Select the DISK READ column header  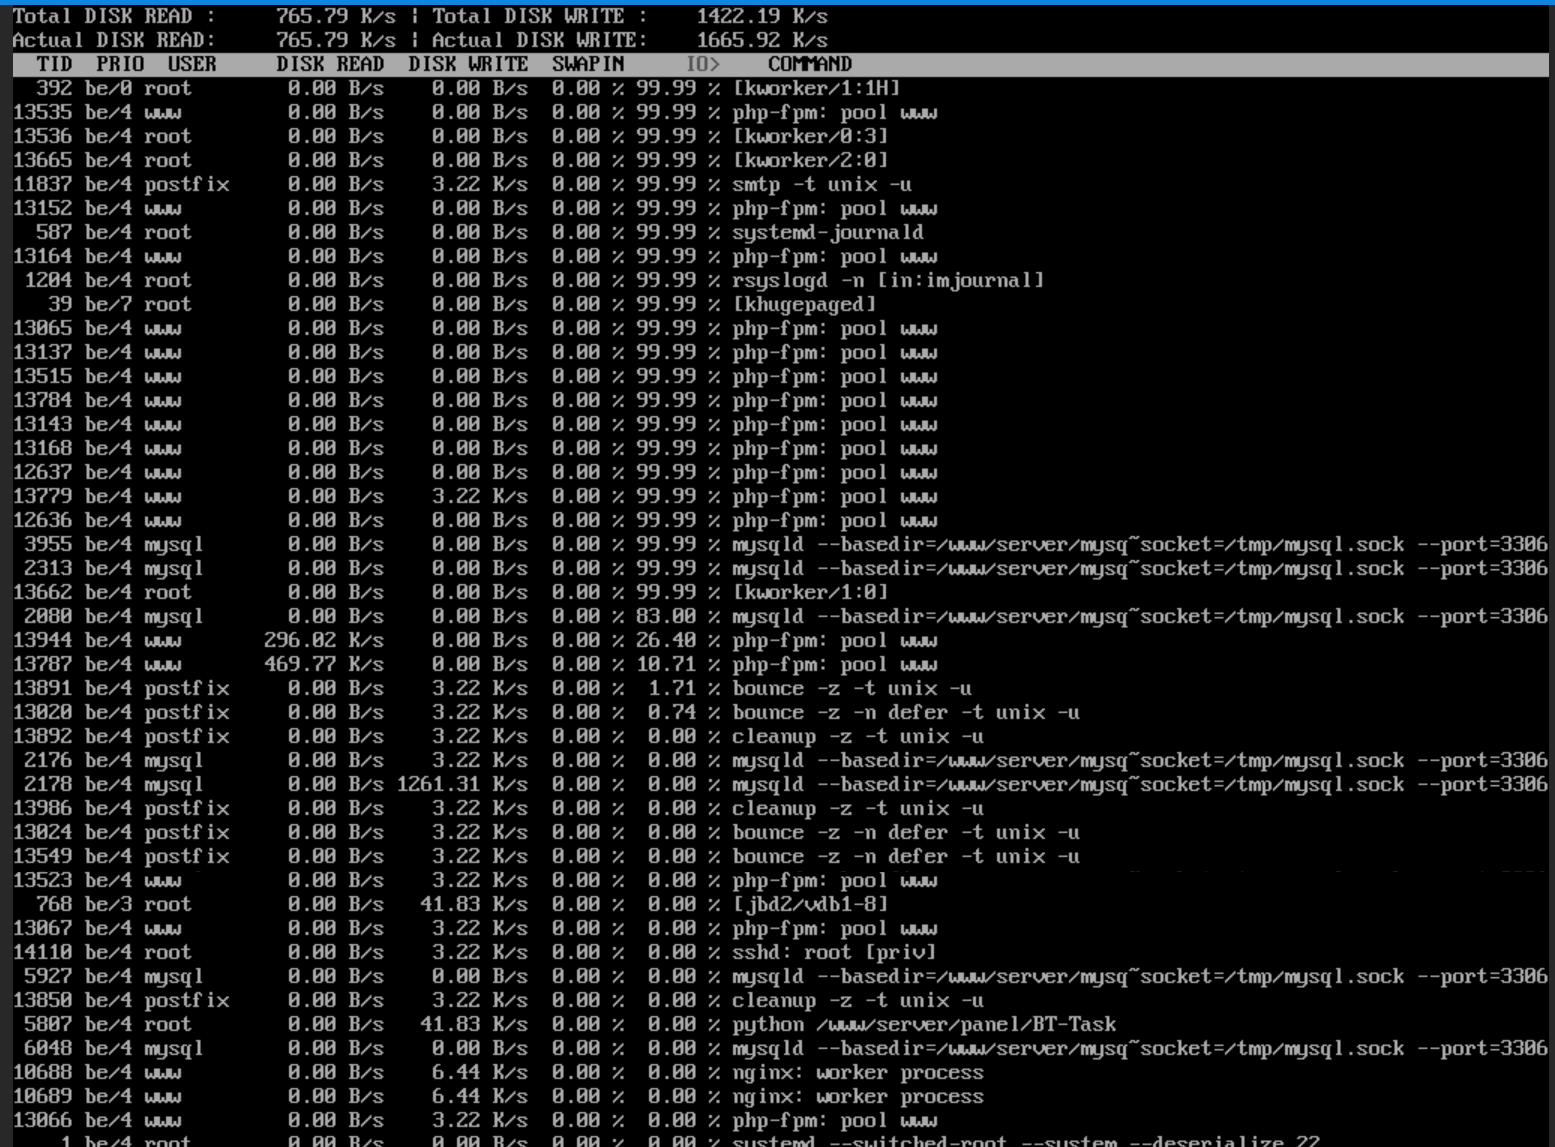(x=330, y=64)
